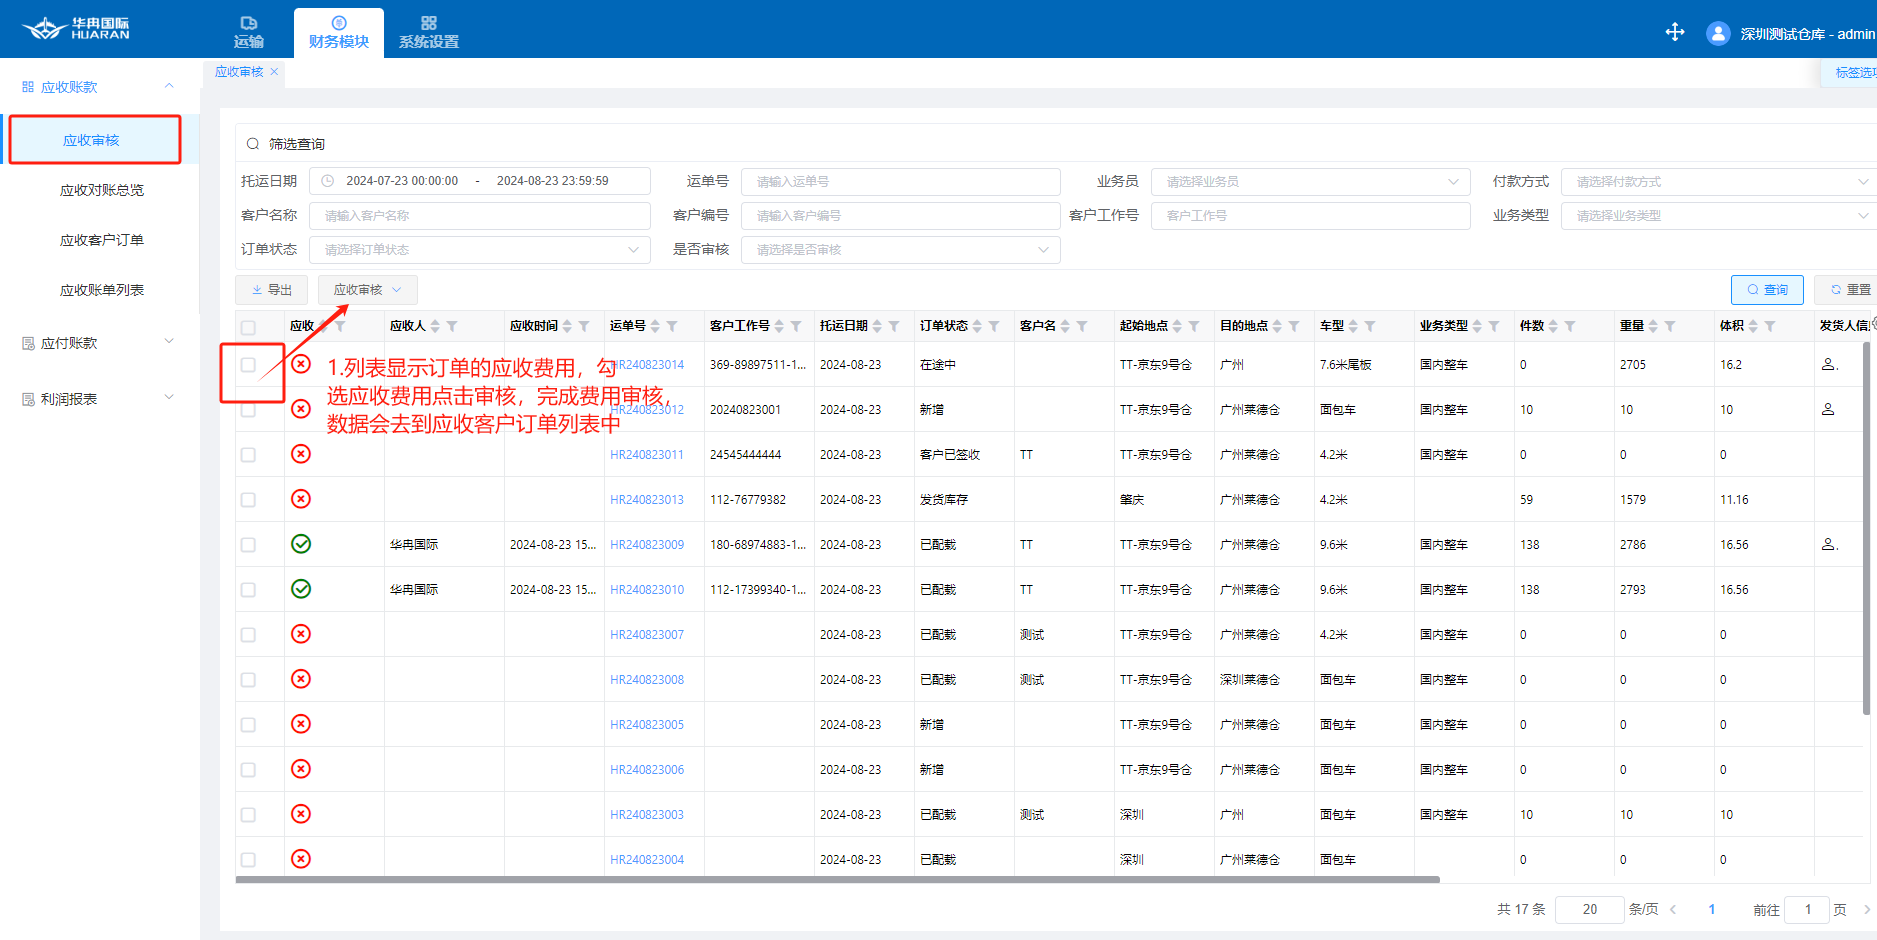Open 应收对账总览 in the sidebar

[x=101, y=190]
